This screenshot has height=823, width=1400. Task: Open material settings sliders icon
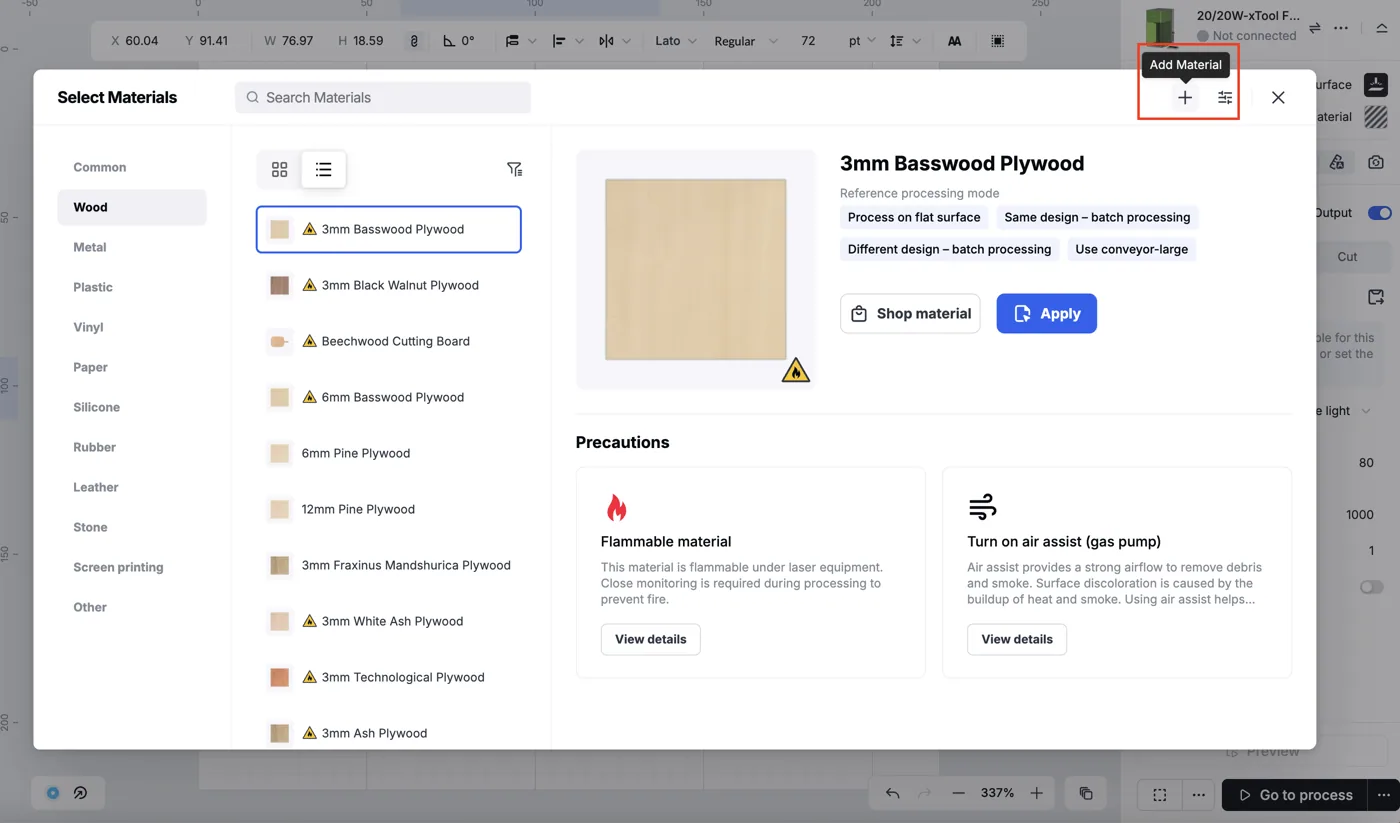coord(1225,97)
